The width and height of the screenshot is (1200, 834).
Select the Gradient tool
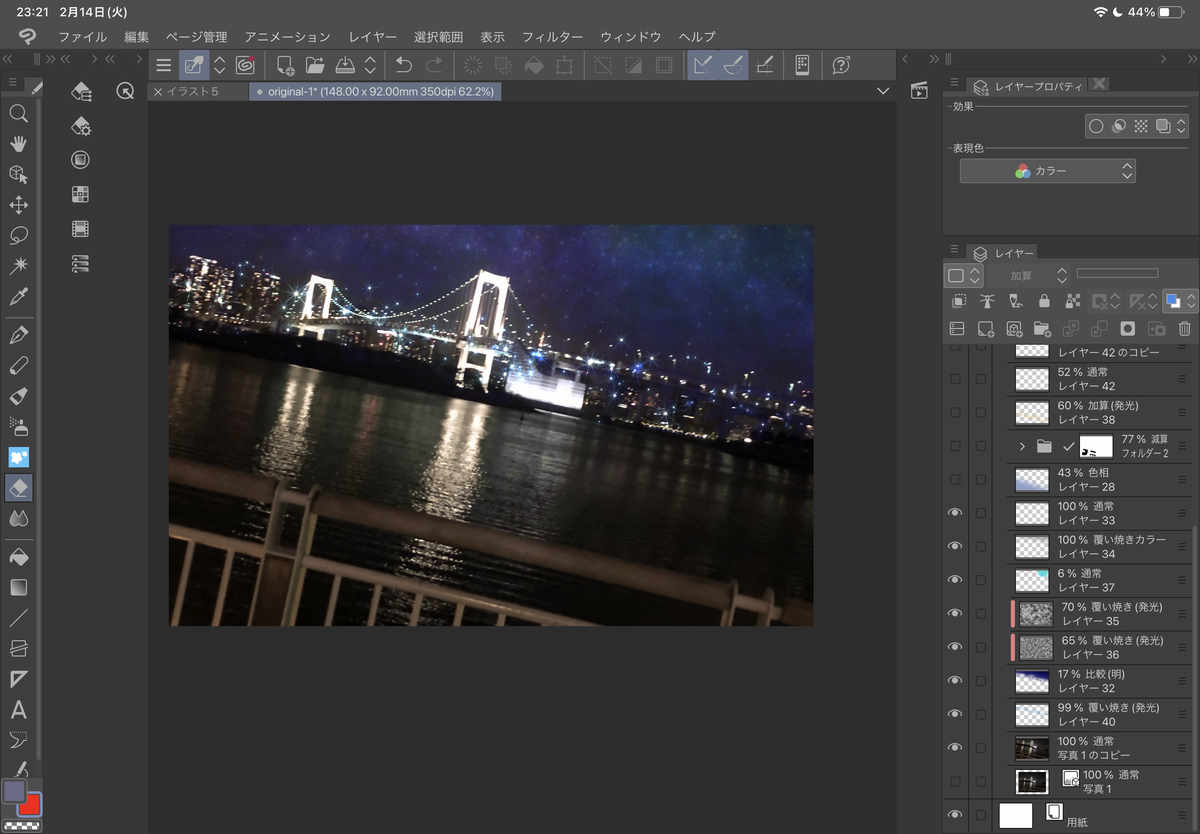click(18, 587)
